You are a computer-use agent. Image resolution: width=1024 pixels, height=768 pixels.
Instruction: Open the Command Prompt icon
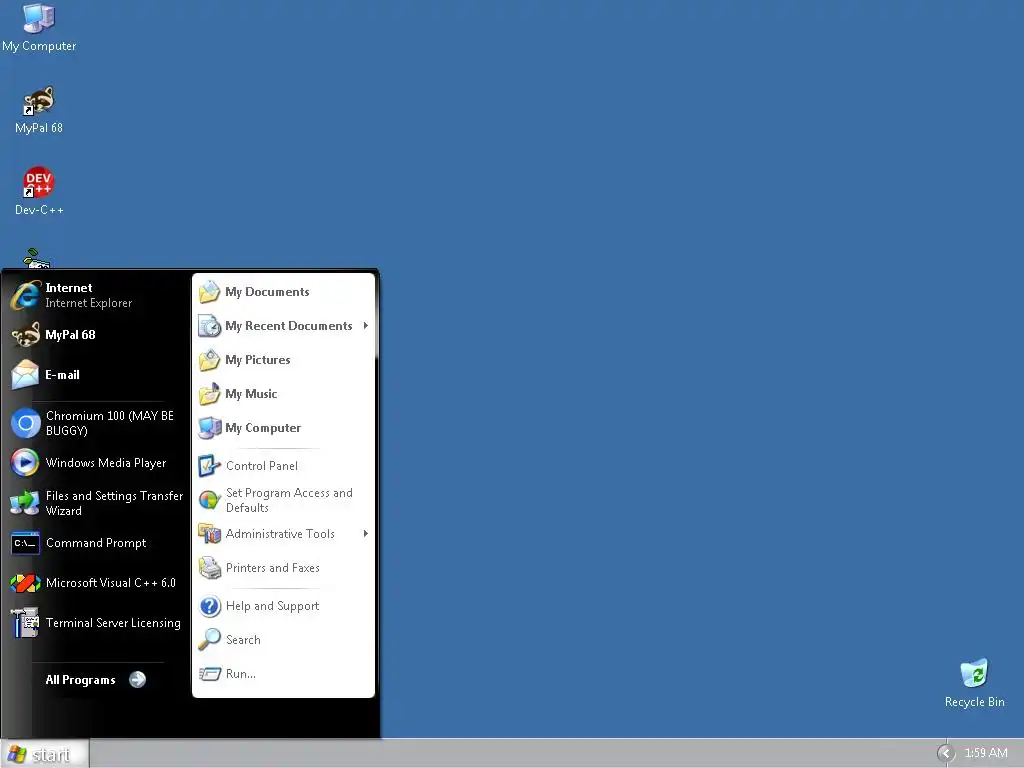coord(25,543)
